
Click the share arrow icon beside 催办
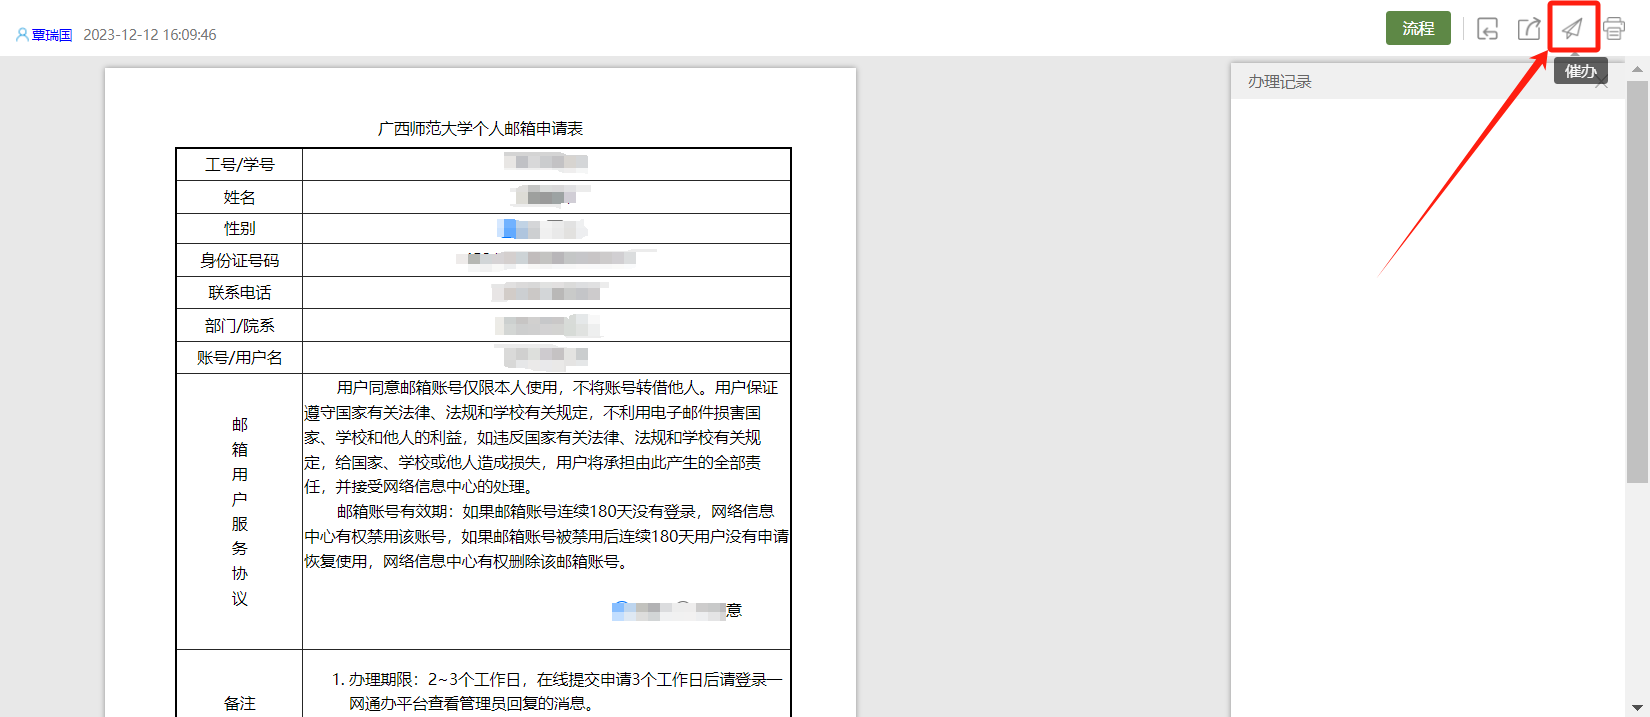[1529, 29]
